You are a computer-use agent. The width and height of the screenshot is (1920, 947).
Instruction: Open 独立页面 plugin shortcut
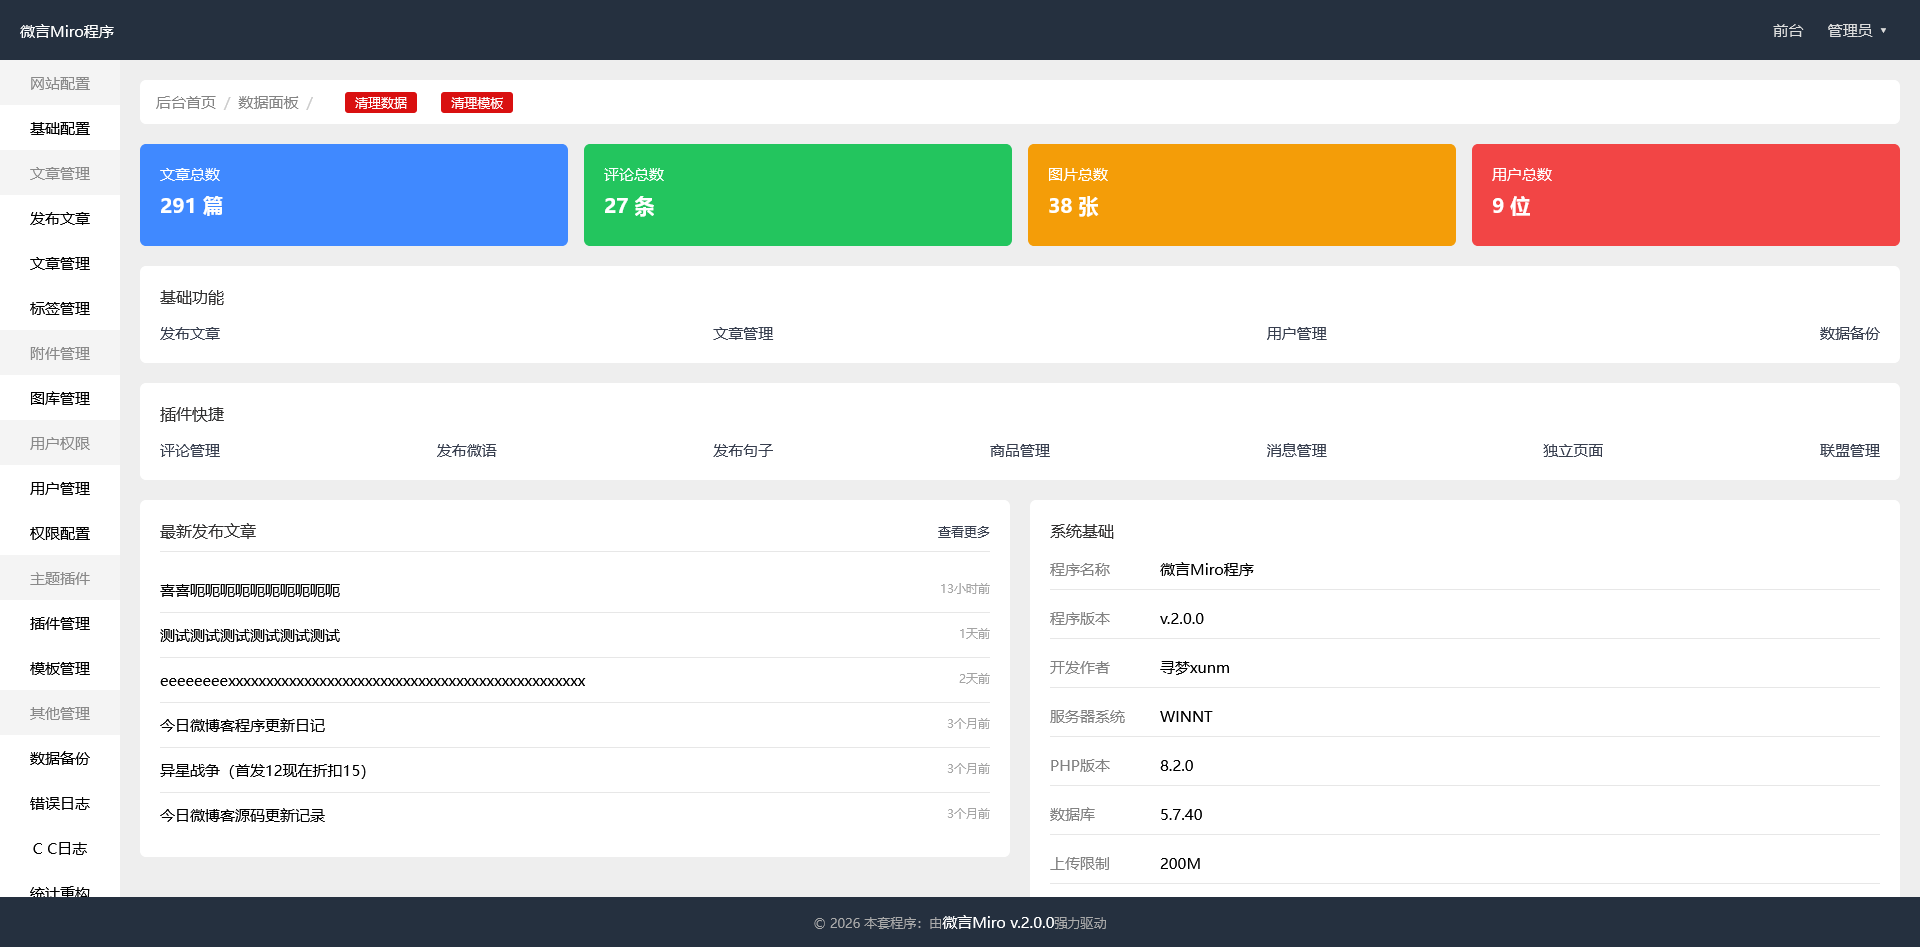click(1573, 450)
